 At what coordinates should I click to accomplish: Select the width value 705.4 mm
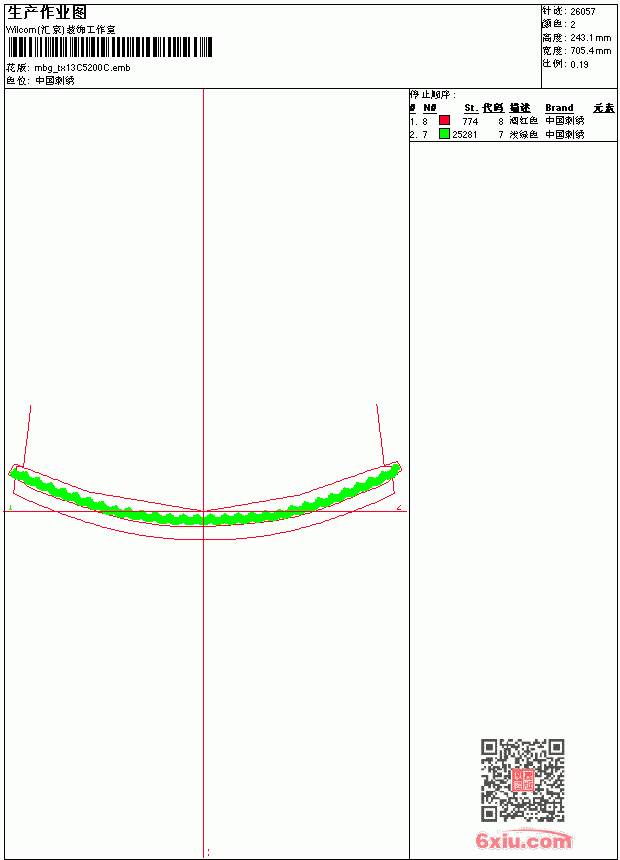[x=590, y=51]
